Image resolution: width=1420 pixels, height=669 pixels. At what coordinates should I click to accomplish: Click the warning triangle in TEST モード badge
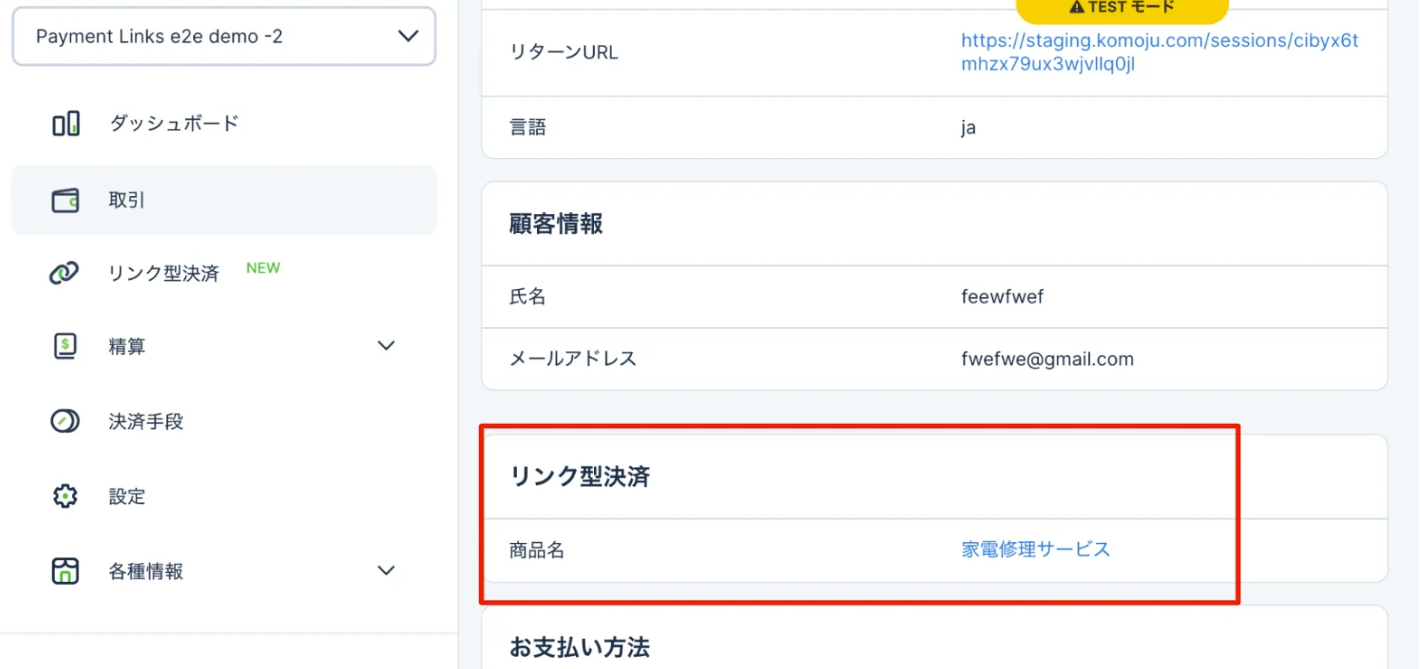coord(1076,7)
